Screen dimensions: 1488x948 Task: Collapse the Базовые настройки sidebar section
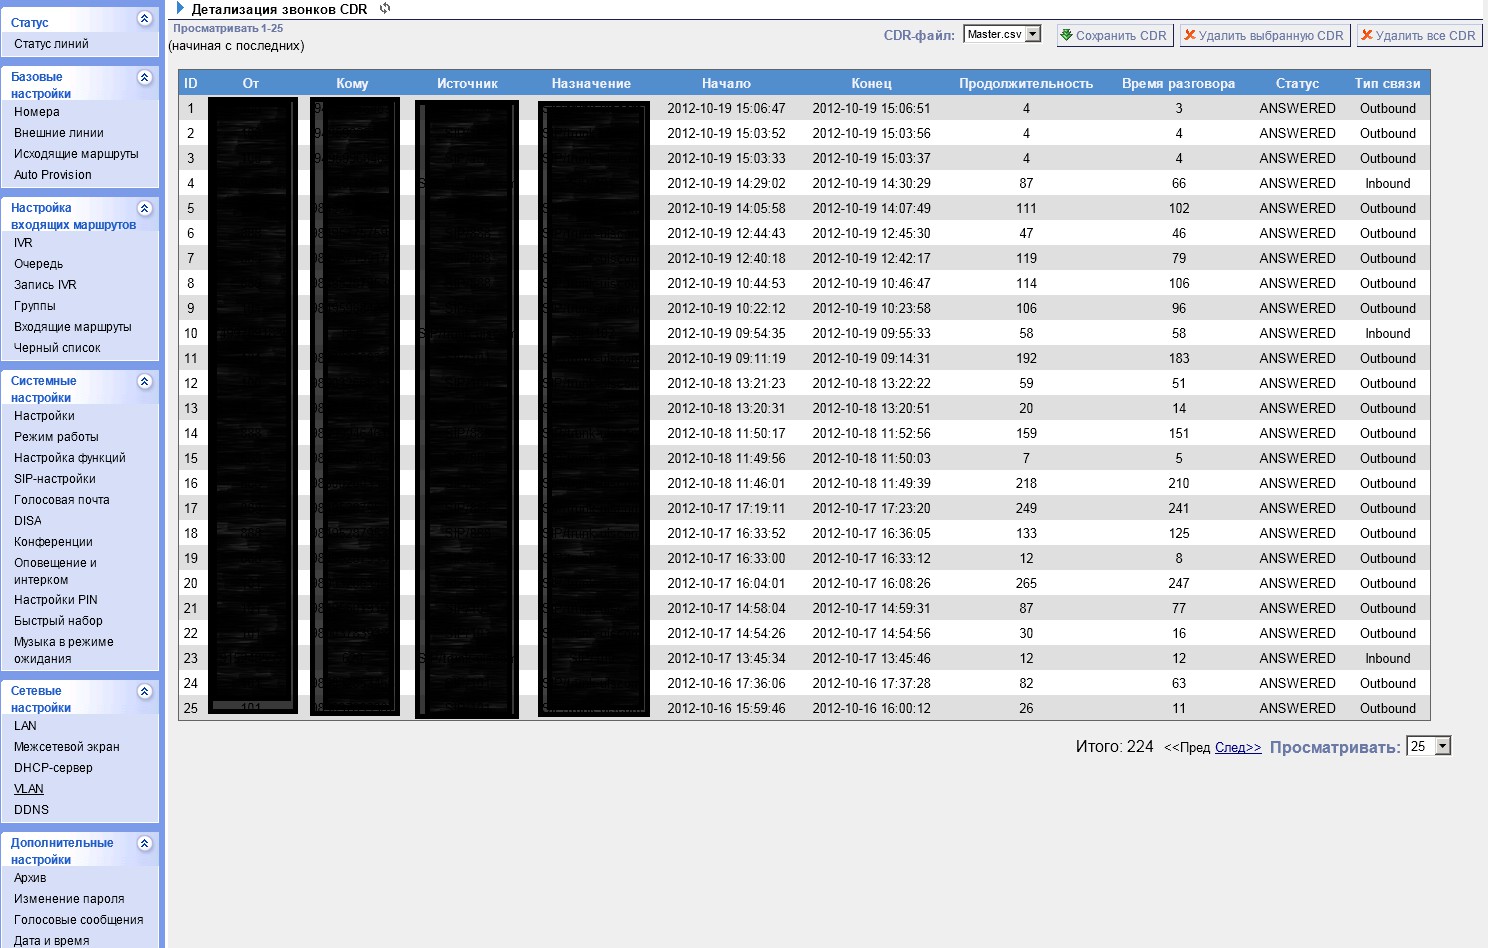145,77
